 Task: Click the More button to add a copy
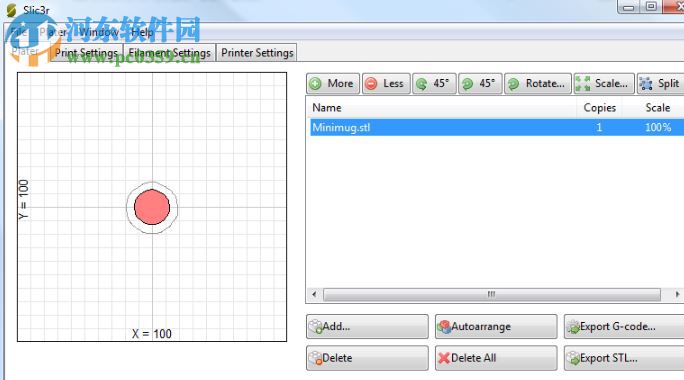point(333,83)
